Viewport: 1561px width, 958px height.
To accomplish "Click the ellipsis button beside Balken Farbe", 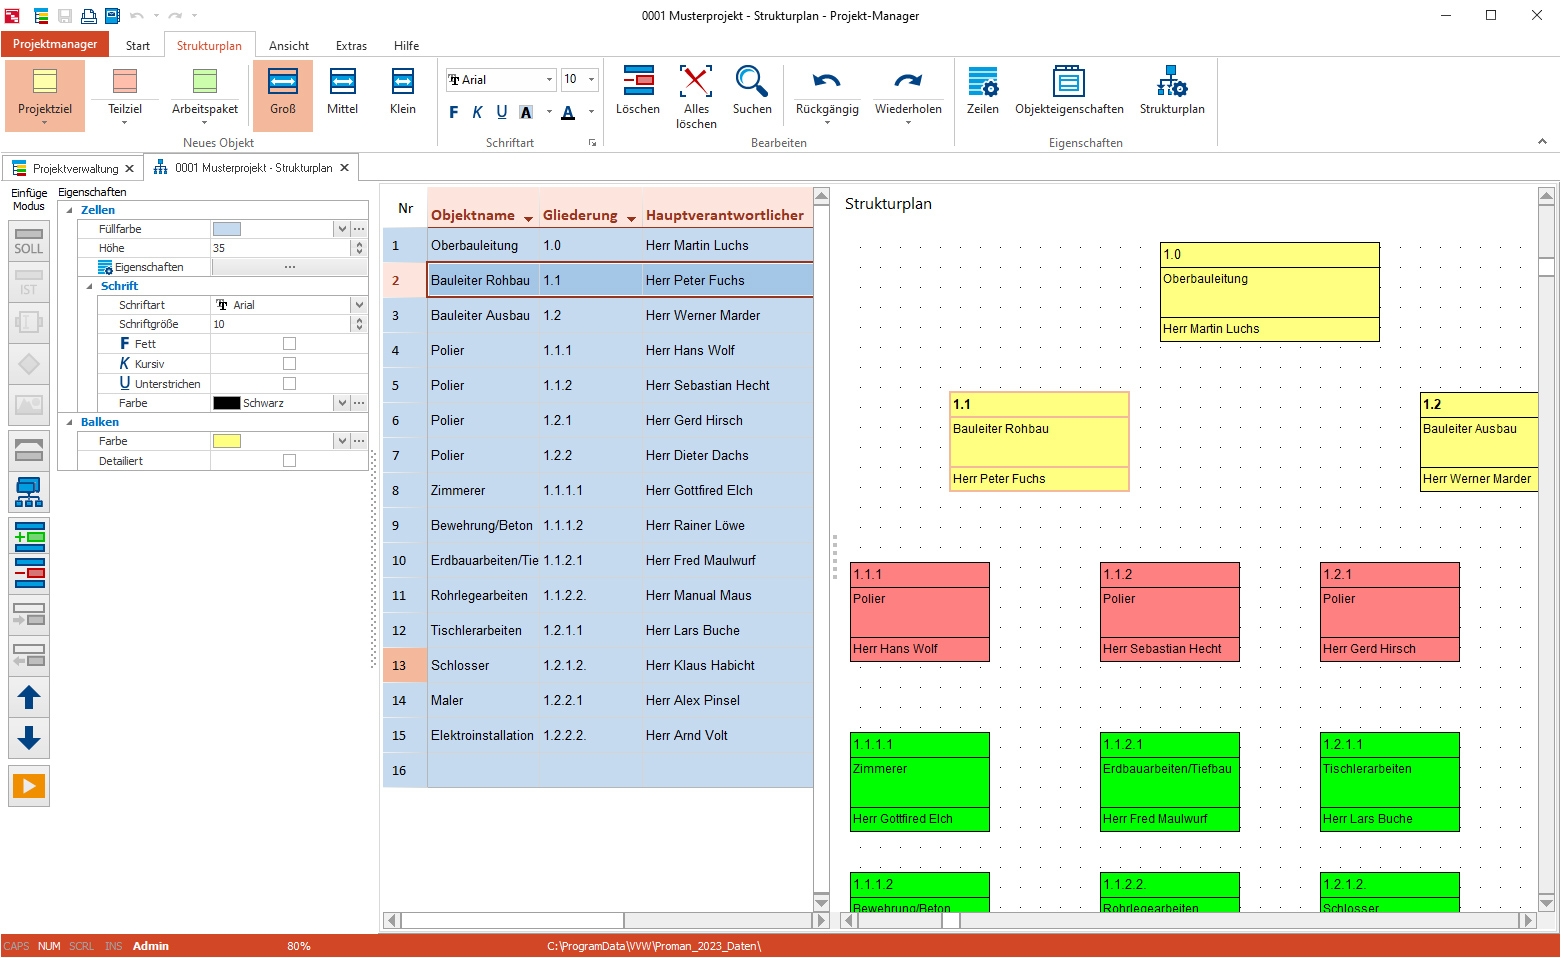I will click(359, 441).
